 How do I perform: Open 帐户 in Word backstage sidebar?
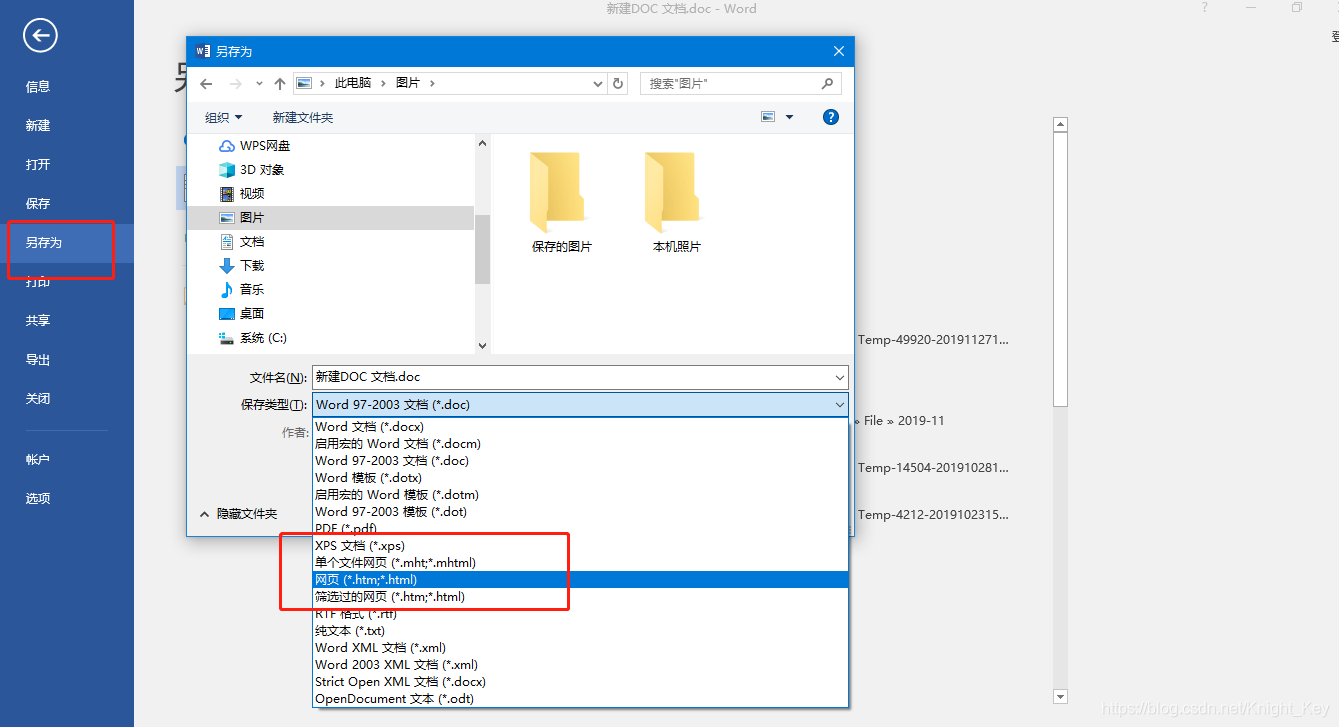[66, 460]
